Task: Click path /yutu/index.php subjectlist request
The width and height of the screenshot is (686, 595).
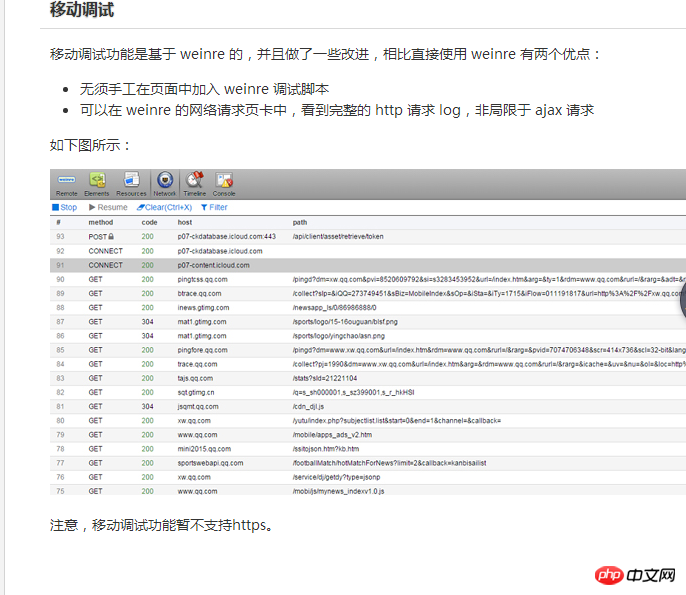Action: [397, 421]
